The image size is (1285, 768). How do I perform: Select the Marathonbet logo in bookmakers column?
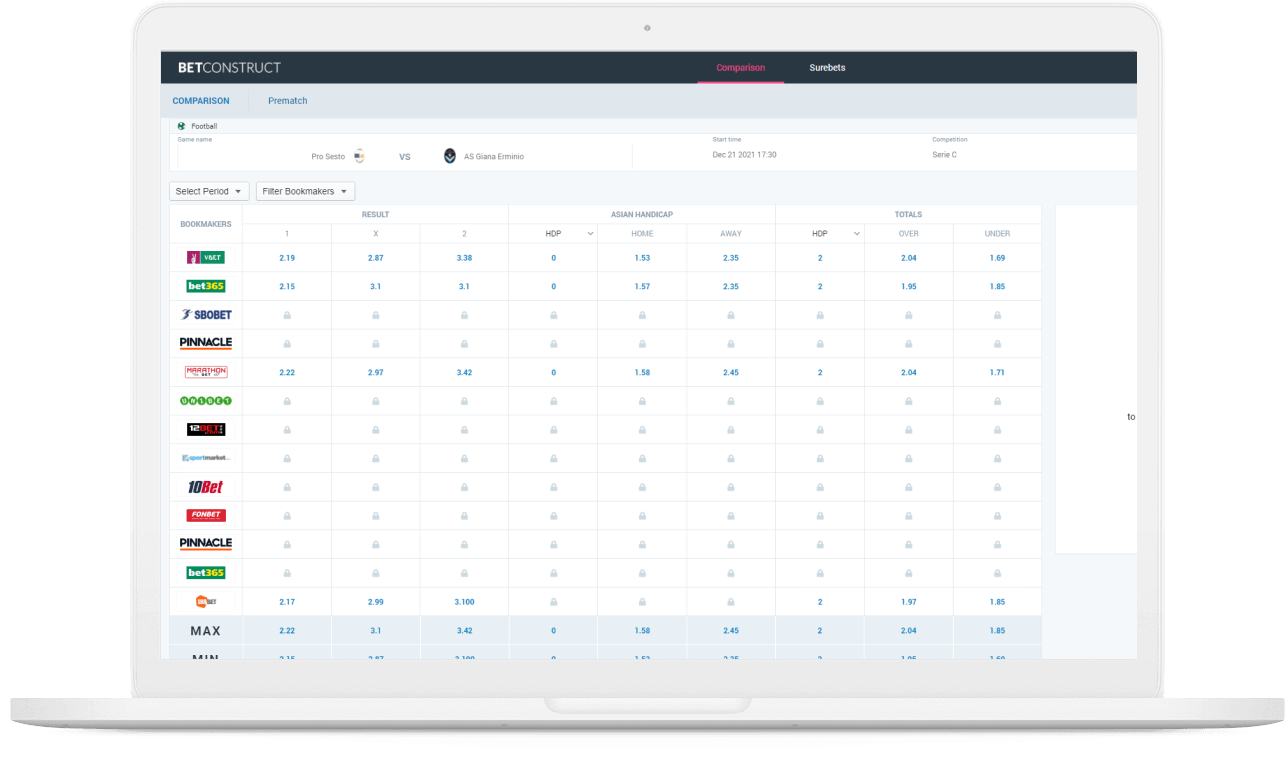pyautogui.click(x=206, y=372)
